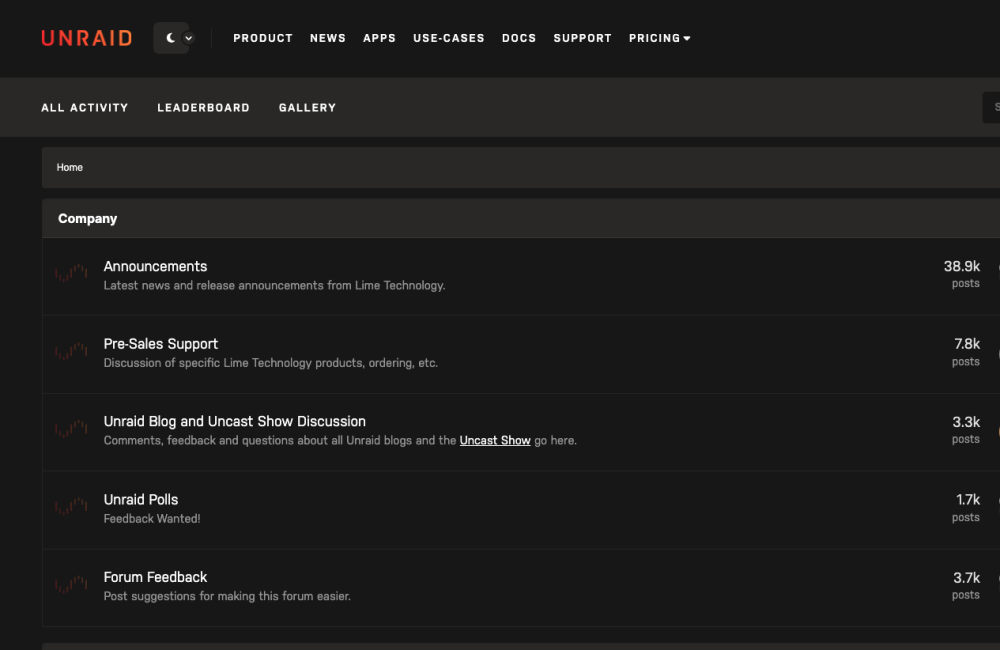Open the Announcements forum
The image size is (1000, 650).
coord(156,266)
